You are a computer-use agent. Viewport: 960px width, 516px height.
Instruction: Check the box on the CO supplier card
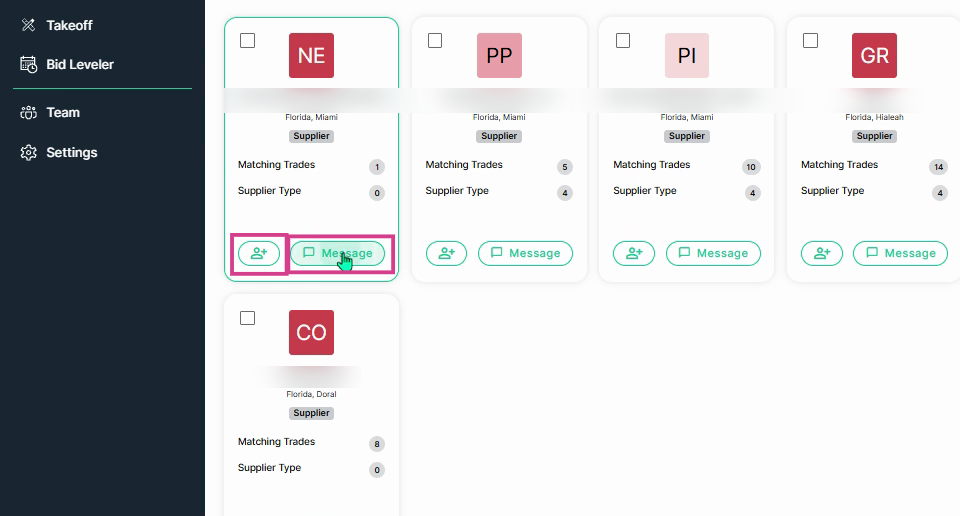pyautogui.click(x=247, y=318)
